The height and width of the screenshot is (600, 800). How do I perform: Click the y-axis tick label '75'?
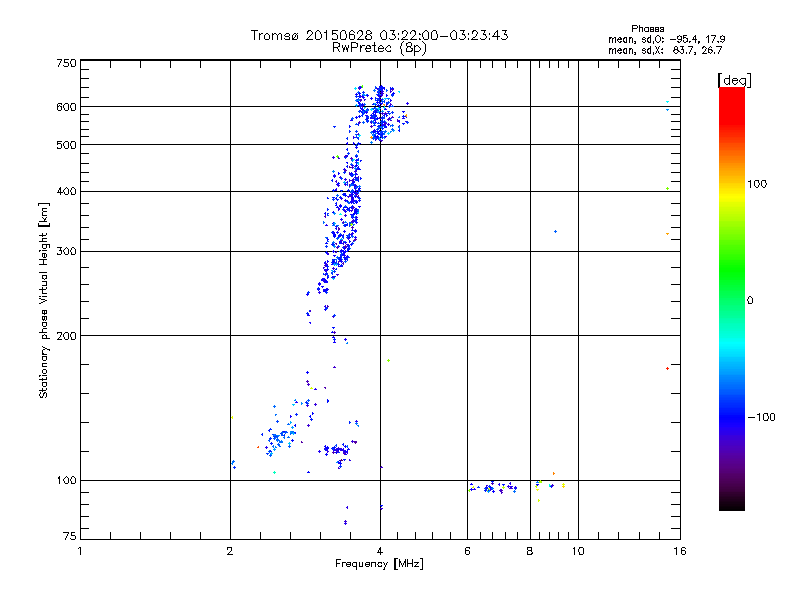(x=70, y=536)
